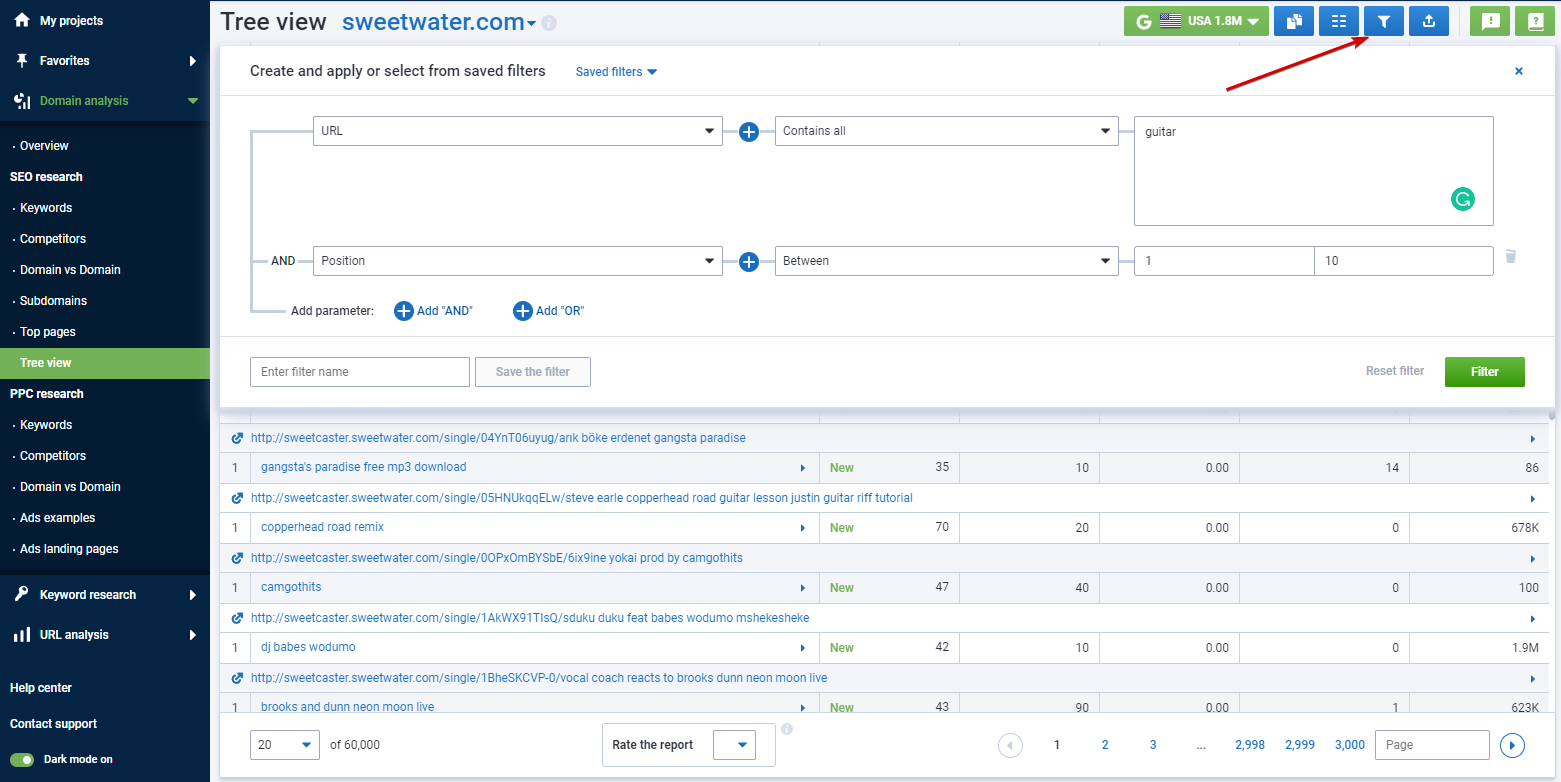The width and height of the screenshot is (1561, 782).
Task: Go to page 2
Action: pyautogui.click(x=1105, y=745)
